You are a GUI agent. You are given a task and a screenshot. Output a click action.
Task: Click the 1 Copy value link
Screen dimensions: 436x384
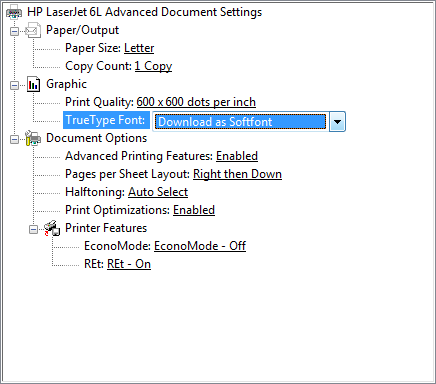[x=153, y=66]
